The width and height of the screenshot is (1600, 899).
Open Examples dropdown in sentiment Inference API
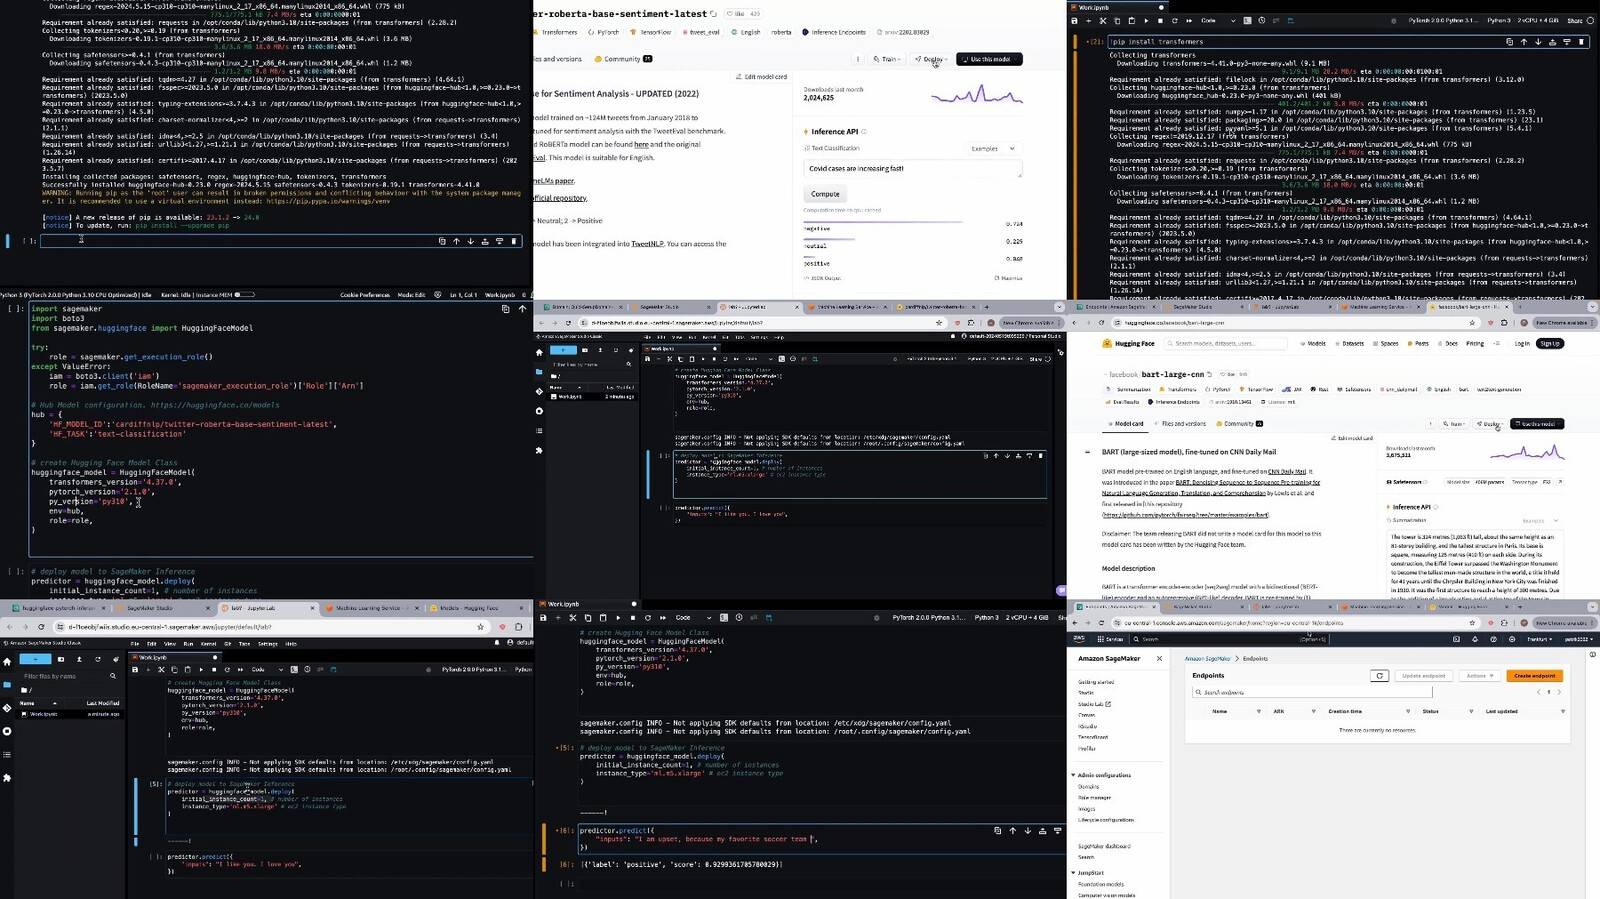[x=993, y=148]
